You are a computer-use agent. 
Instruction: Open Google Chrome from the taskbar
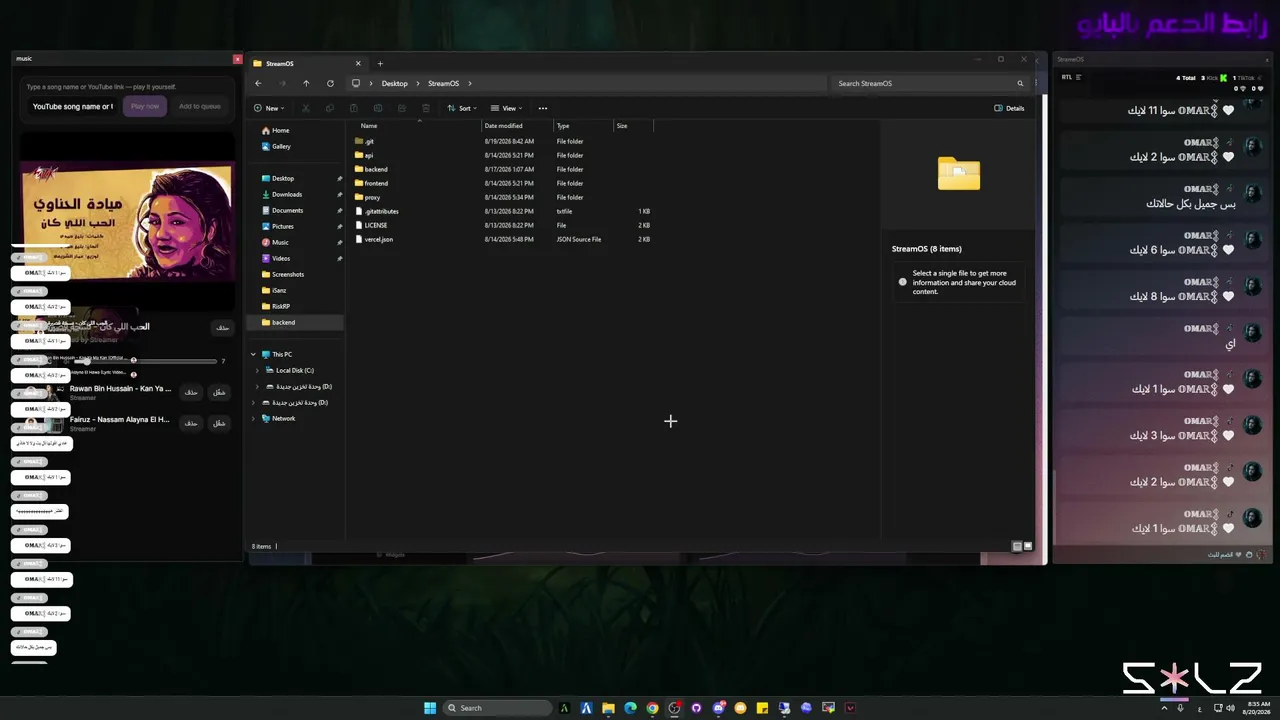(652, 708)
